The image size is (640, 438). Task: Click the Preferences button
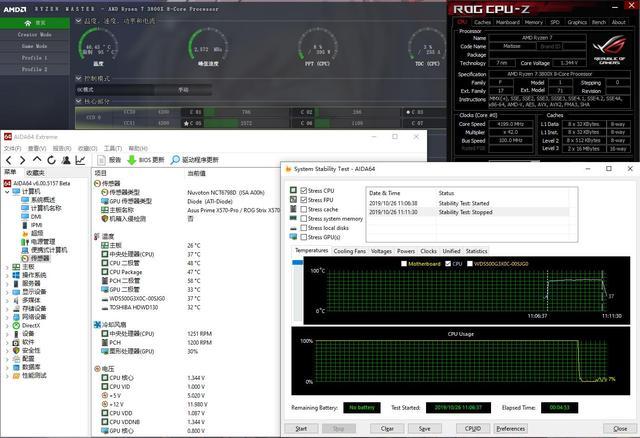point(510,428)
